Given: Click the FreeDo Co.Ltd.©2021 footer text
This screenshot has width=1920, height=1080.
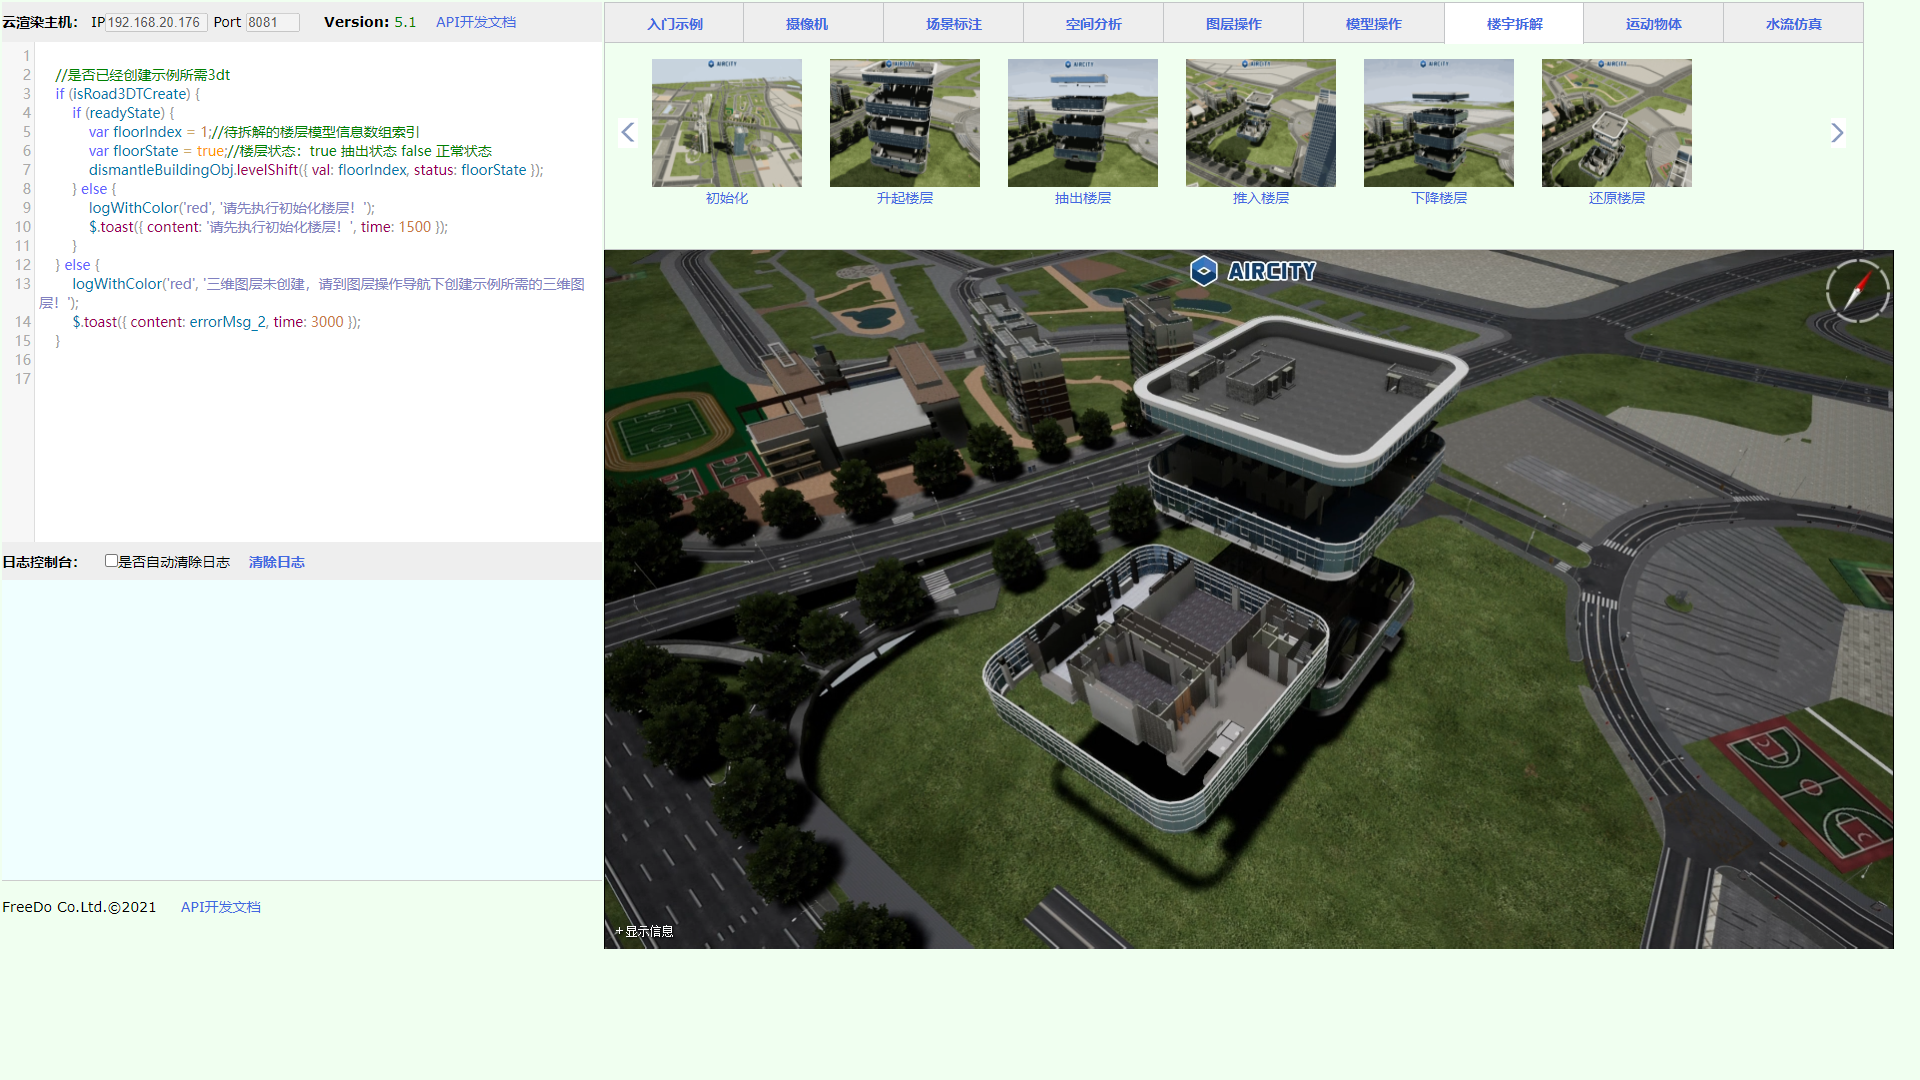Looking at the screenshot, I should [79, 907].
